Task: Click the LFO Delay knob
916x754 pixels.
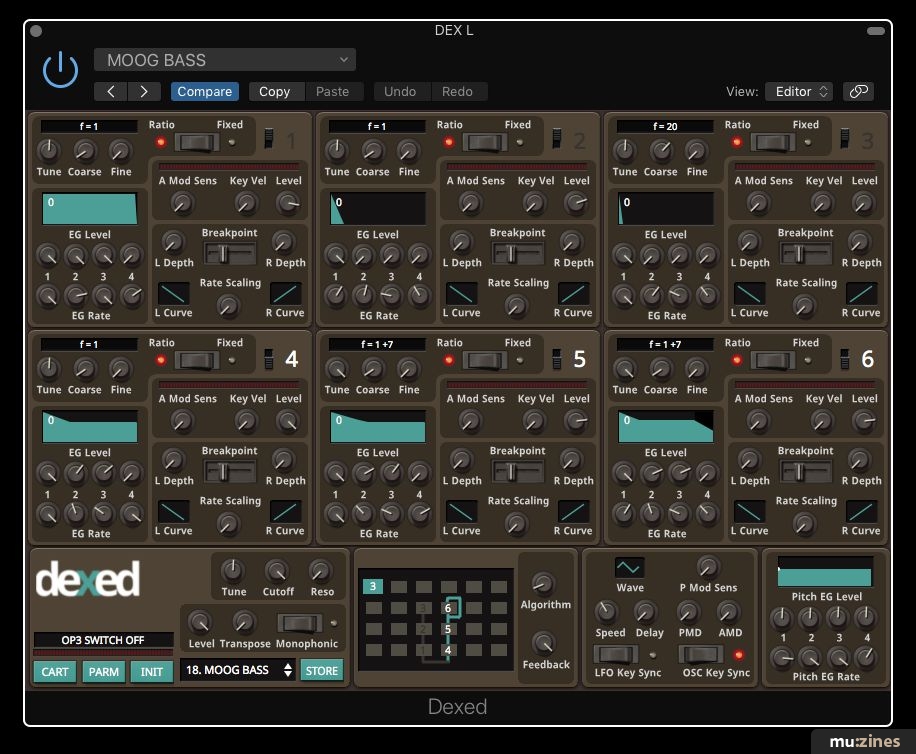Action: pos(645,611)
